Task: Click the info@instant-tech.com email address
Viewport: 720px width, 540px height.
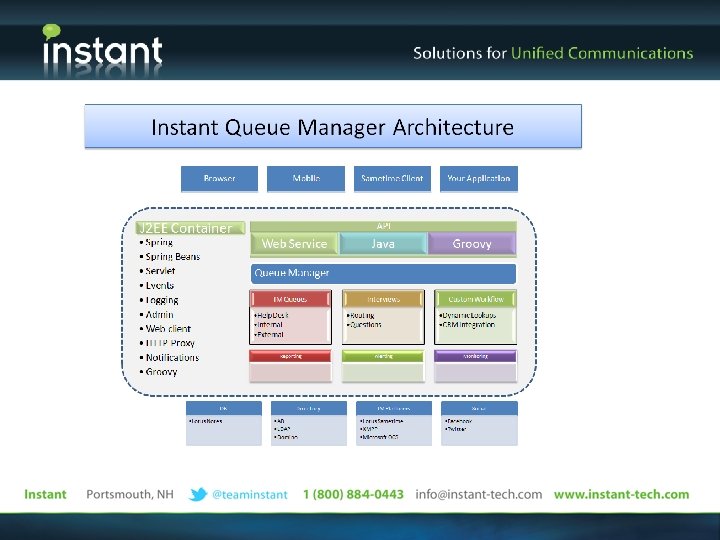Action: (x=478, y=495)
